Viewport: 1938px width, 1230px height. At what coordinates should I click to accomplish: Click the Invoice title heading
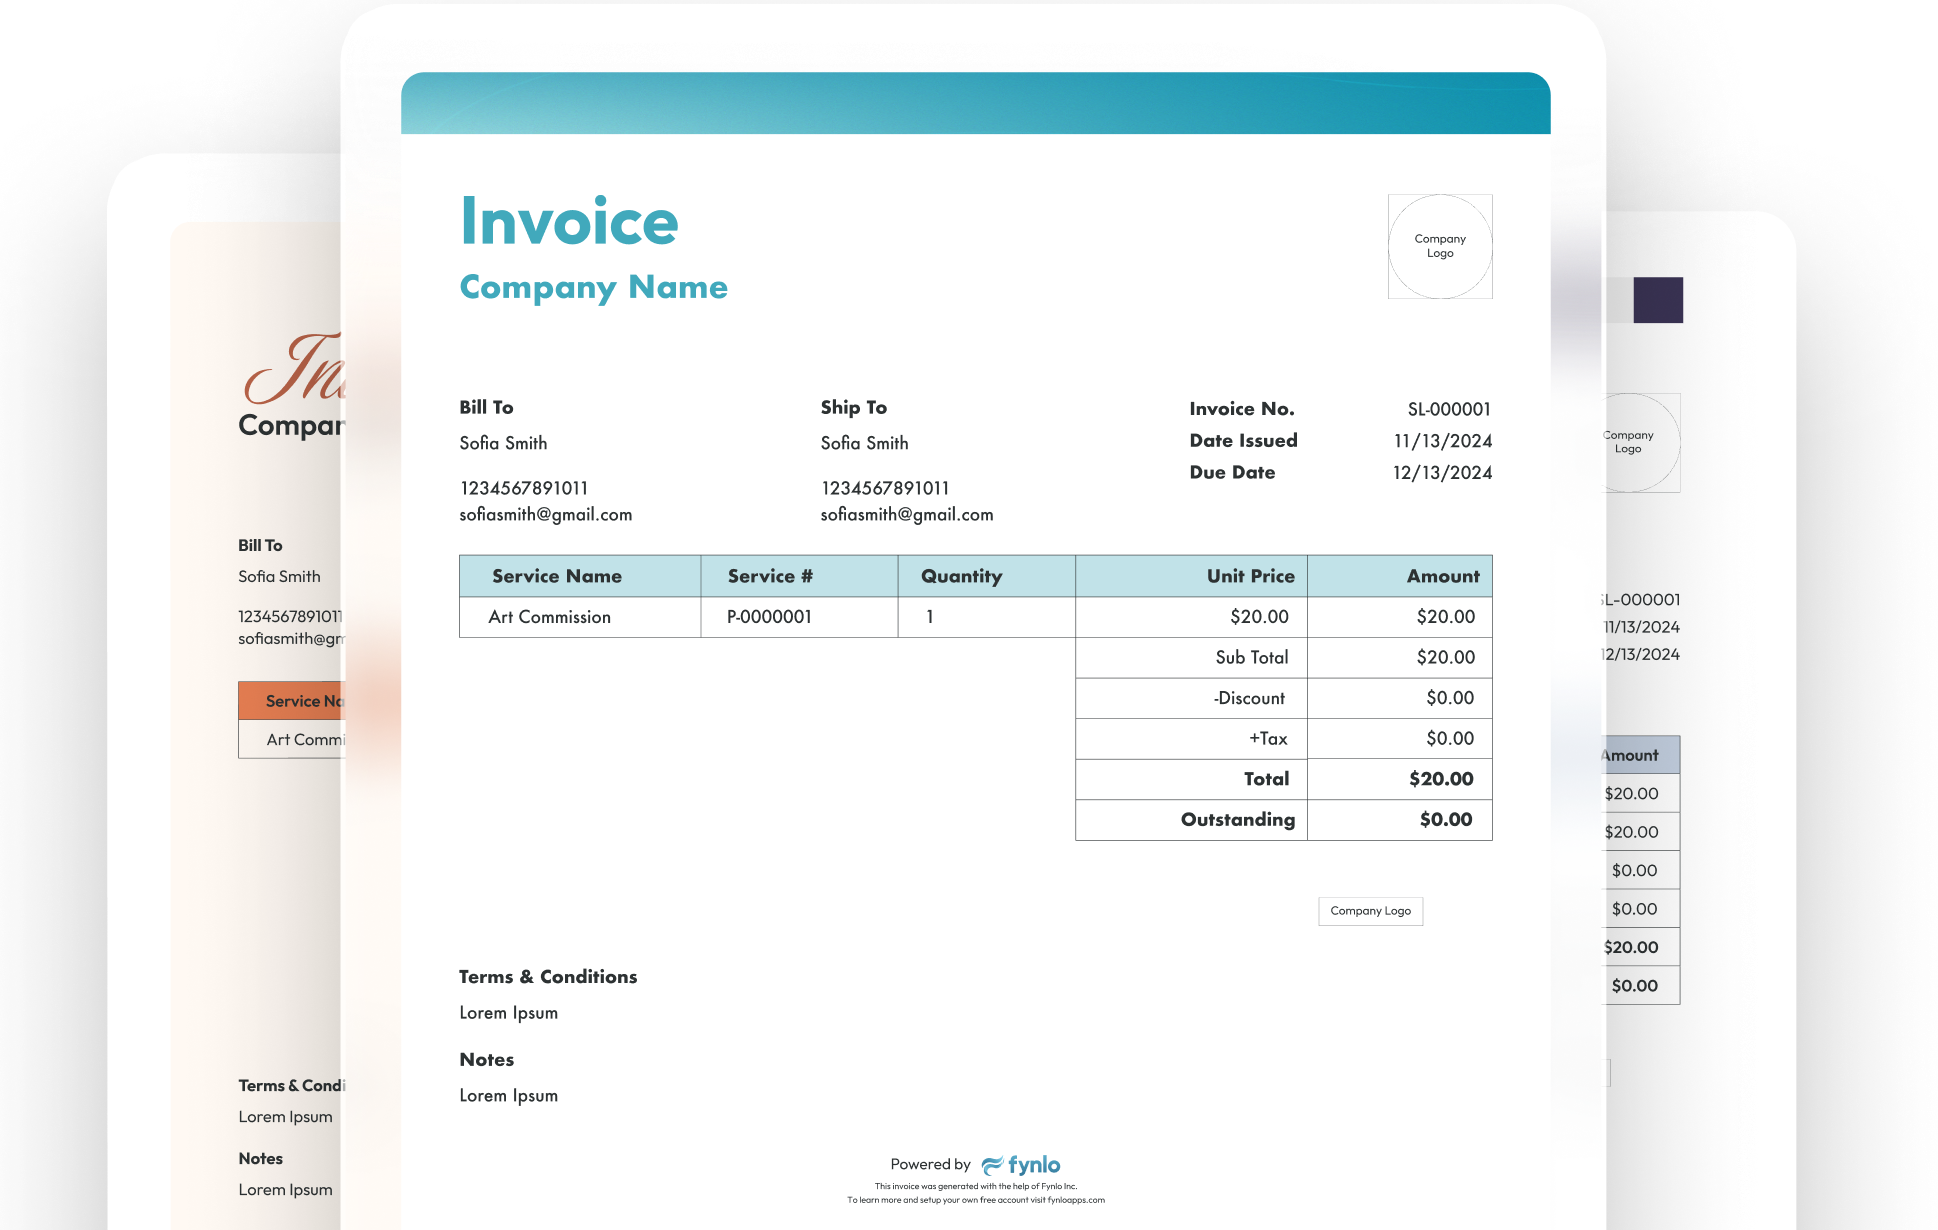(569, 221)
